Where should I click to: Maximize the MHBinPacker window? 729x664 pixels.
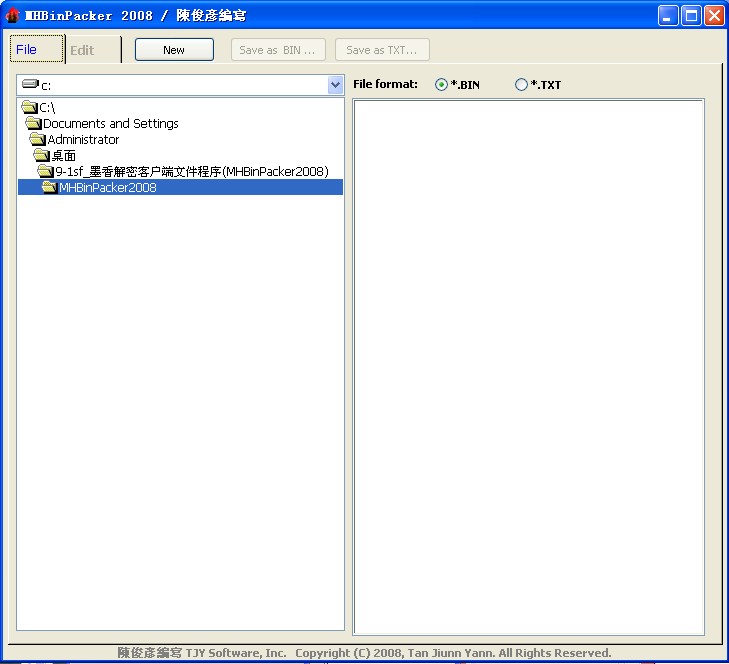[x=691, y=16]
